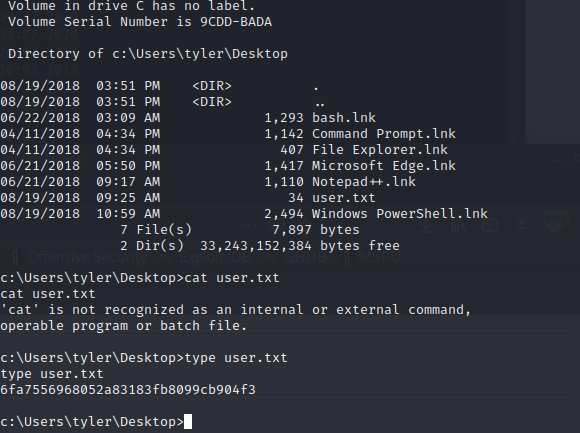
Task: Click the Windows PowerShell.lnk entry
Action: point(400,214)
